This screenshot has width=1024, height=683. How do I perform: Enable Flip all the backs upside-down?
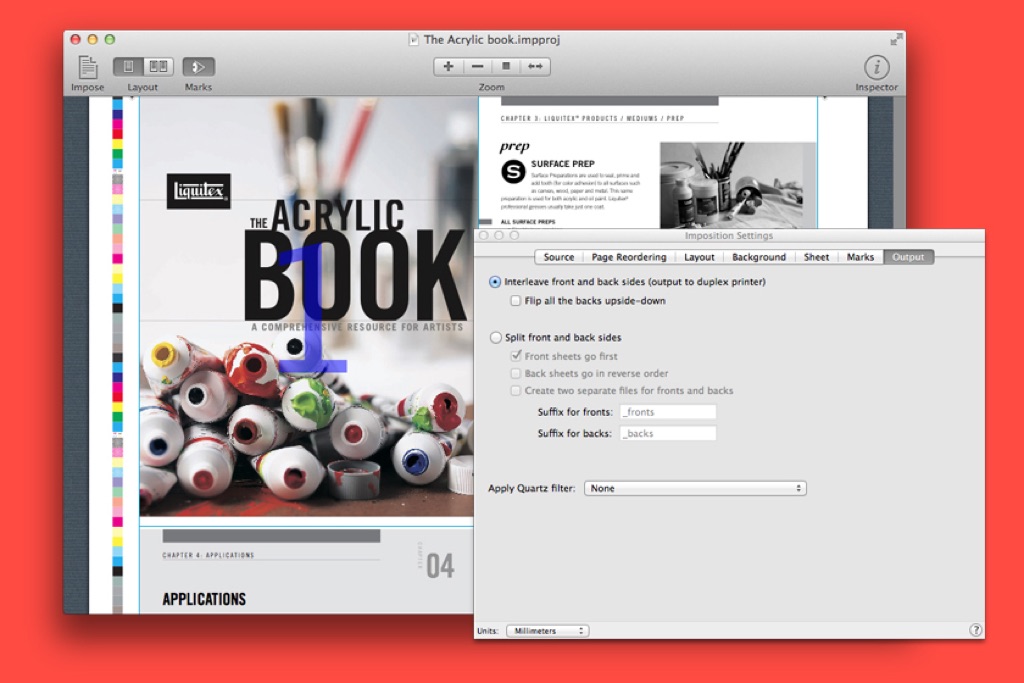coord(516,301)
